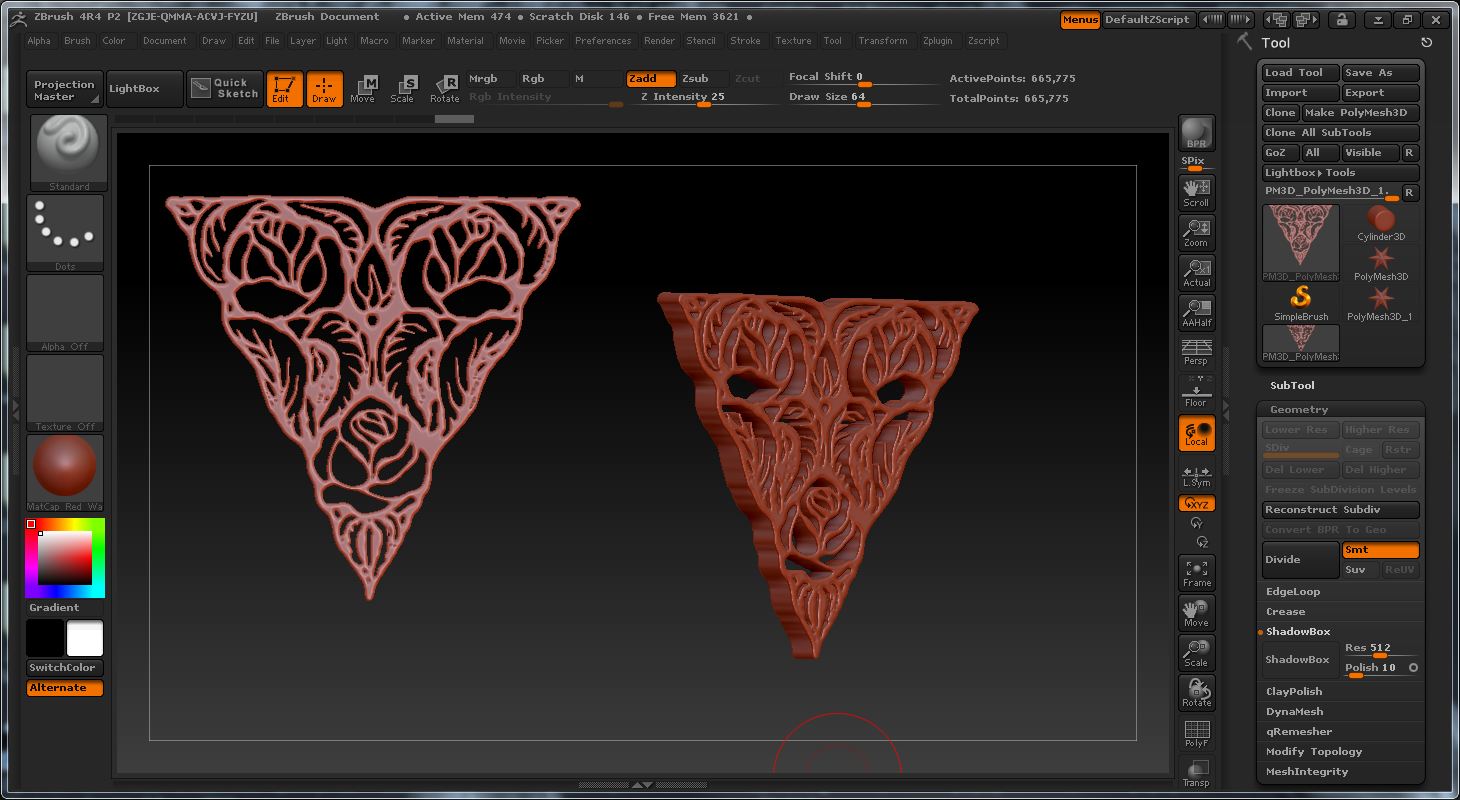This screenshot has height=800, width=1460.
Task: Select the Move transform tool
Action: [x=363, y=89]
